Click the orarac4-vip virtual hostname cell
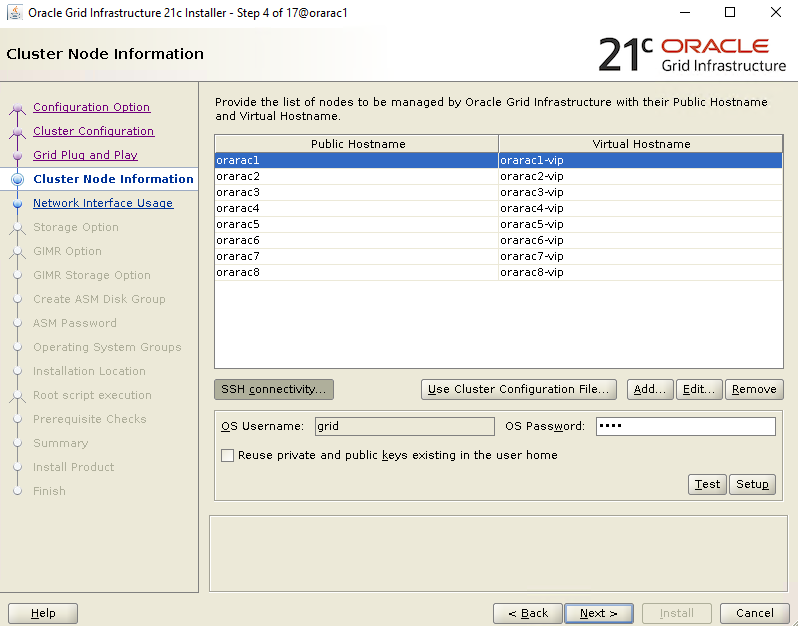The image size is (798, 626). coord(640,208)
